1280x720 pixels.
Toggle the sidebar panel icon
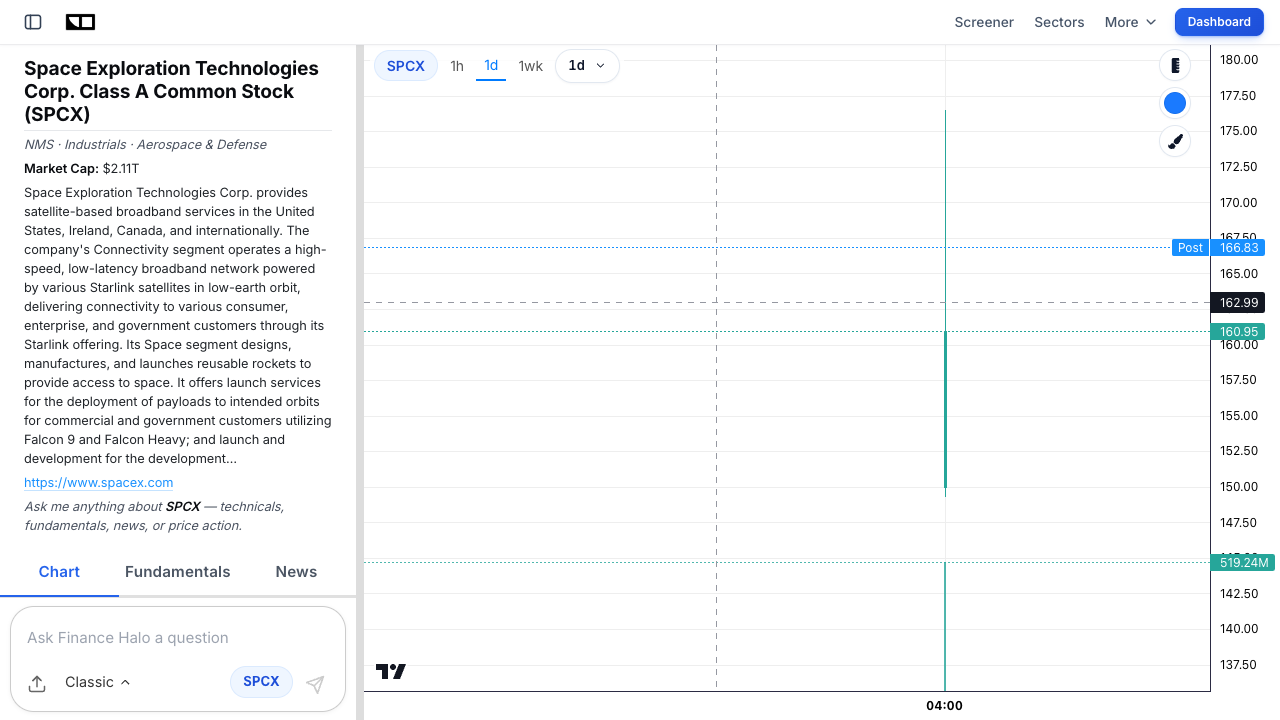[33, 22]
